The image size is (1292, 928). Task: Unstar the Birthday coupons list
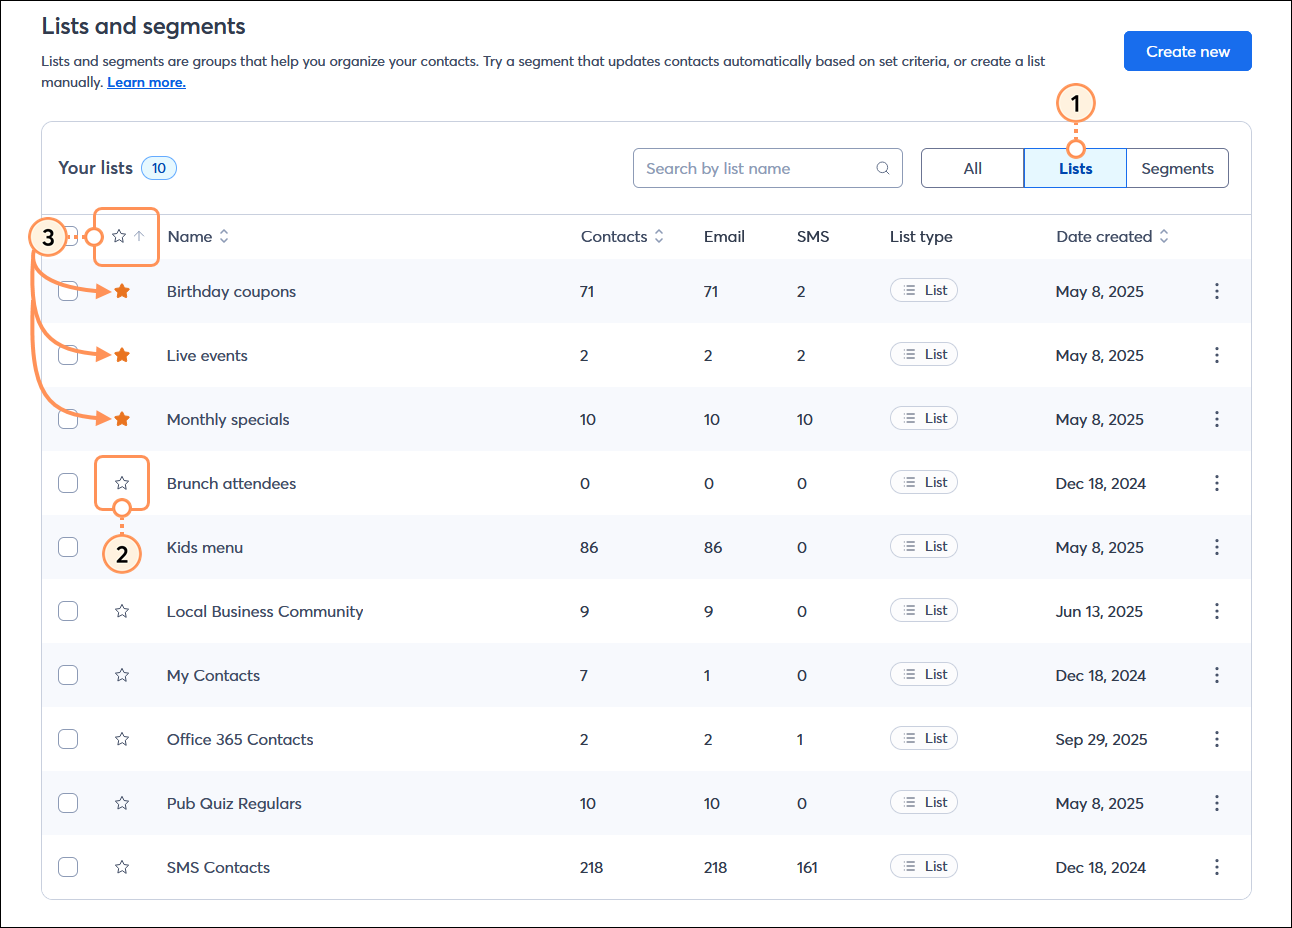point(122,291)
